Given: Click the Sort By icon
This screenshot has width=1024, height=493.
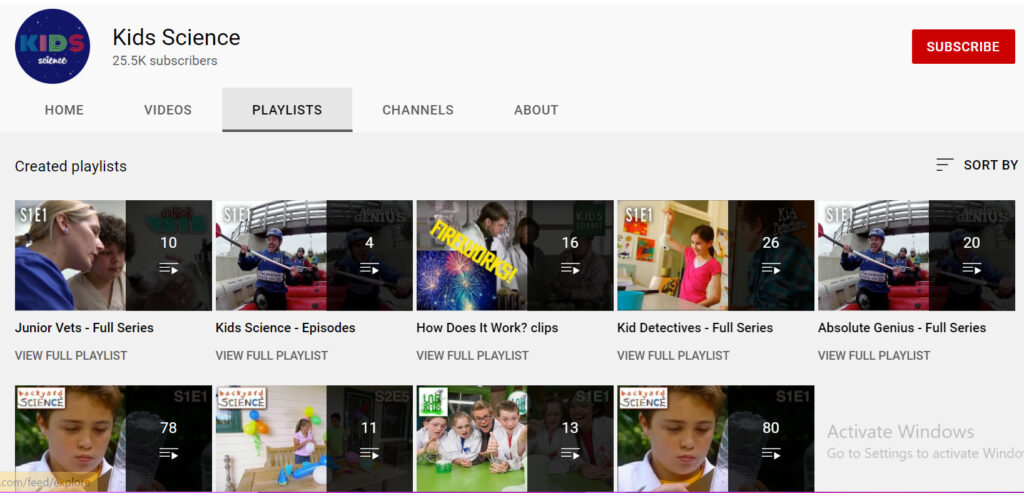Looking at the screenshot, I should pos(944,165).
